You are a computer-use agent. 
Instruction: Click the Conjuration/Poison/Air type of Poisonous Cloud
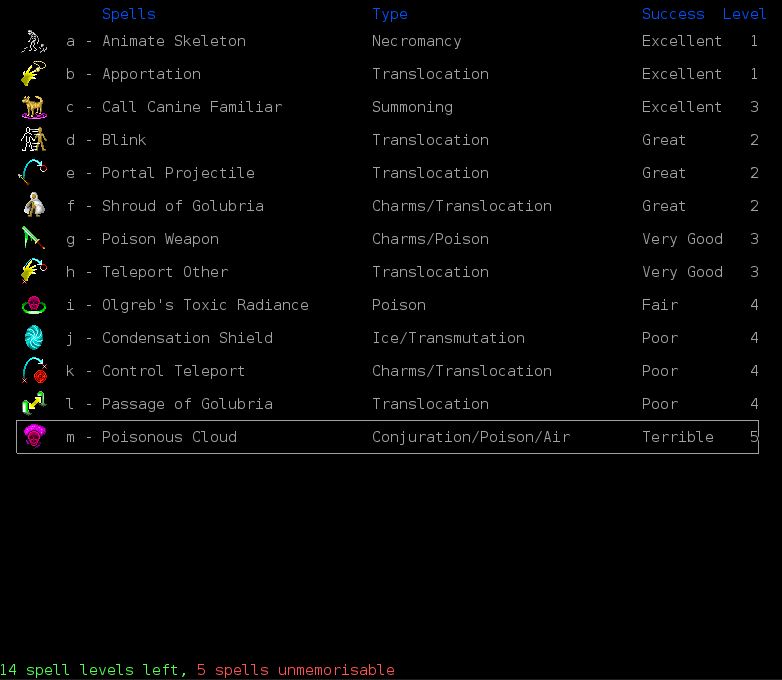[471, 437]
